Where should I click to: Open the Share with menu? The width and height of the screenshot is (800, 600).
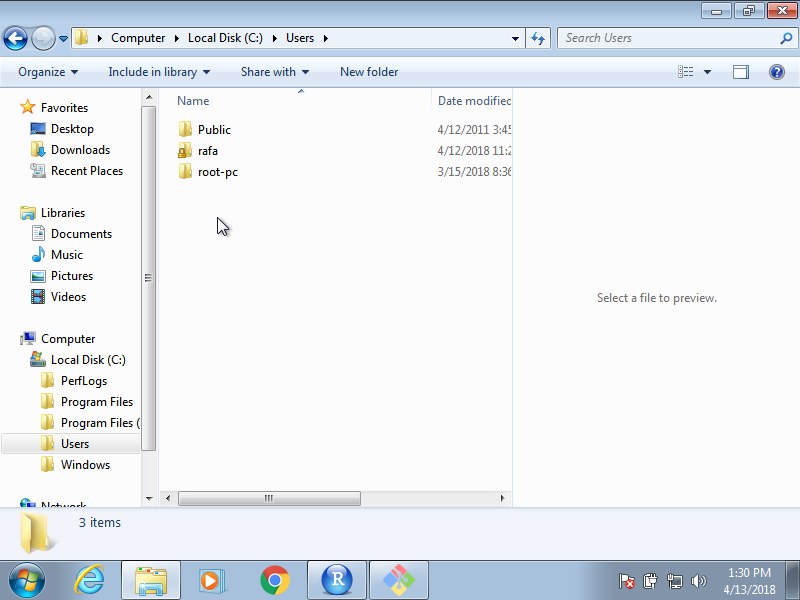(x=275, y=72)
